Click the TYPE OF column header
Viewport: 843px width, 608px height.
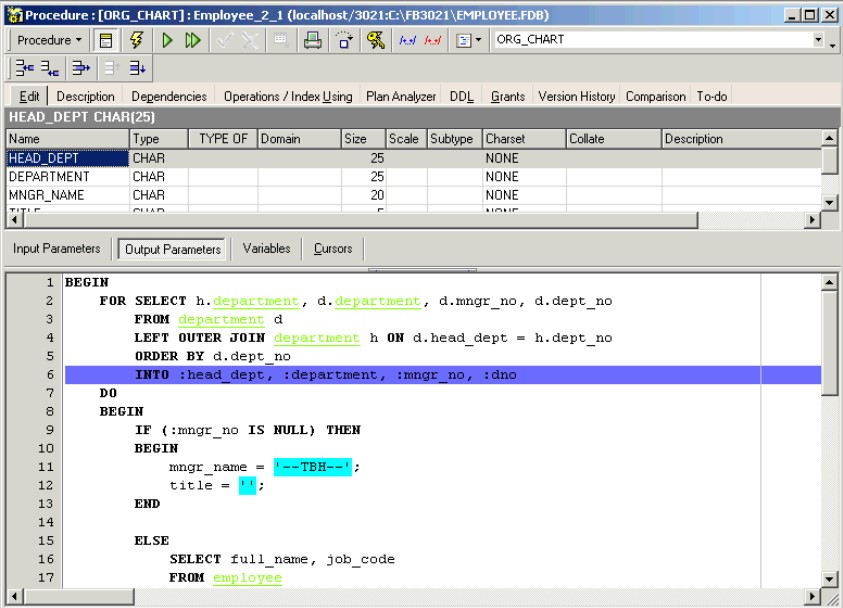click(223, 139)
